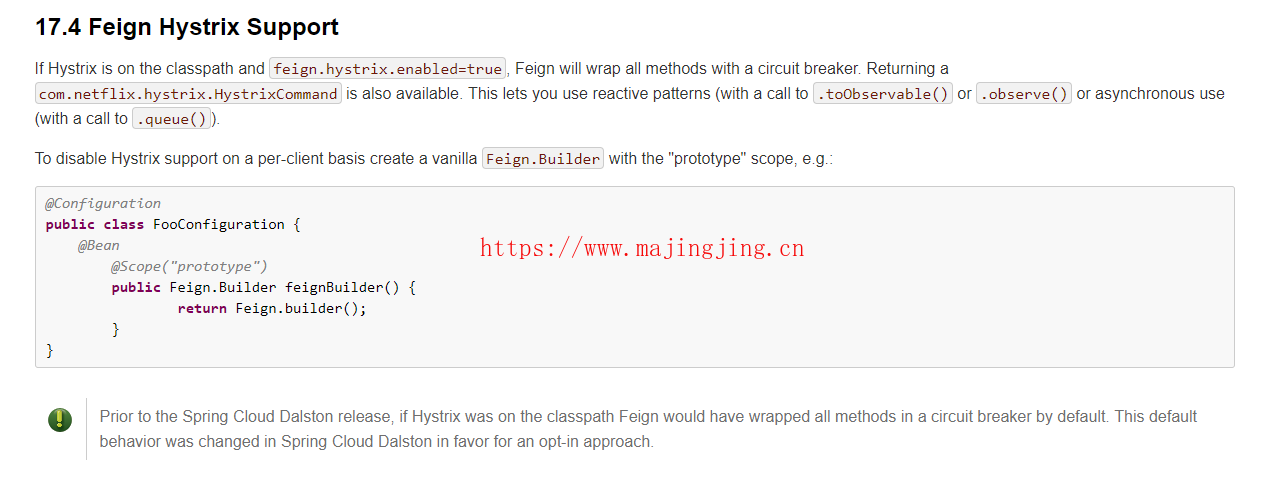The image size is (1267, 480).
Task: Click the paragraph about disabling Hystrix support
Action: [434, 159]
